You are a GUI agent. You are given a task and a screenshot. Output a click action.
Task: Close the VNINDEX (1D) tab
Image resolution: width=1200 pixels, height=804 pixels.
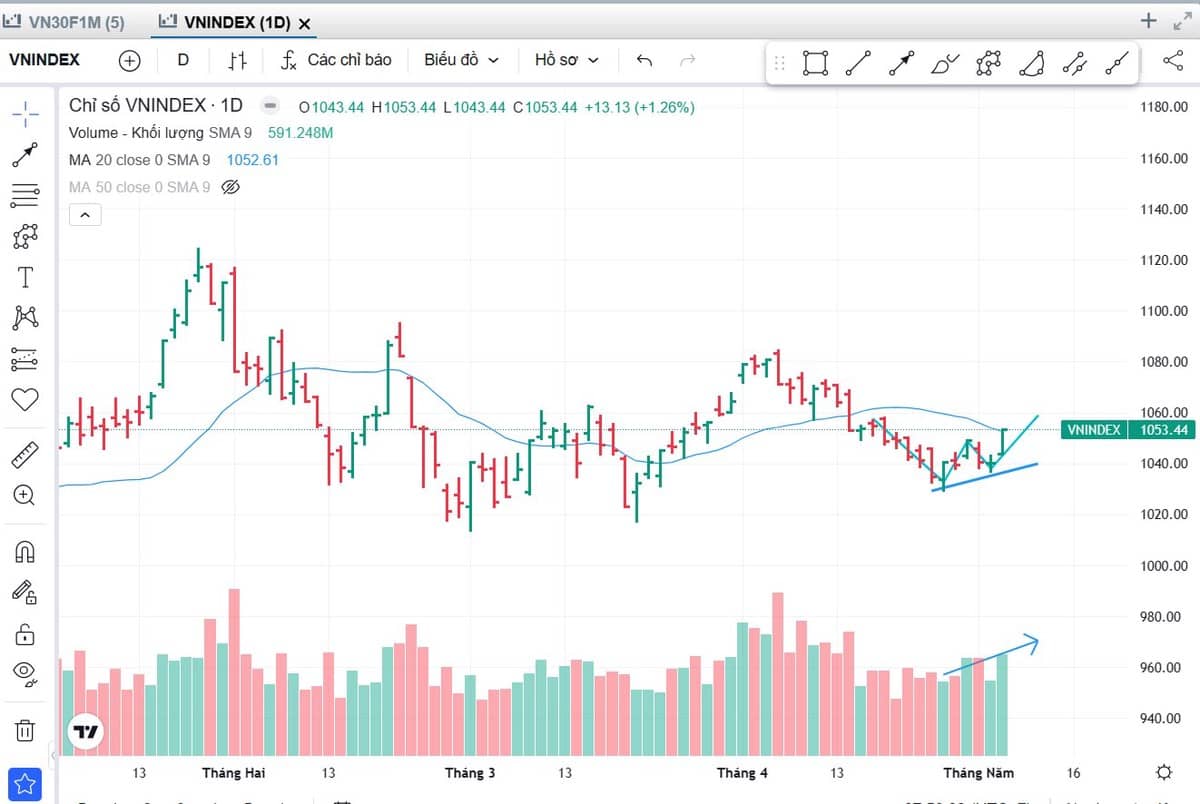pyautogui.click(x=304, y=23)
